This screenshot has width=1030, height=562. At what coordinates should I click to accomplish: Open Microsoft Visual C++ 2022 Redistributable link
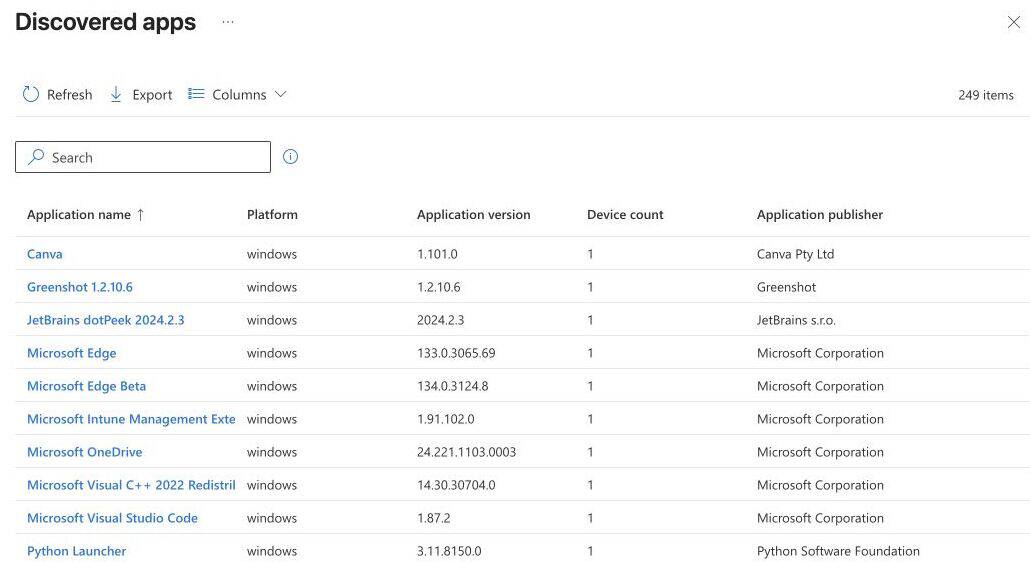(x=131, y=485)
